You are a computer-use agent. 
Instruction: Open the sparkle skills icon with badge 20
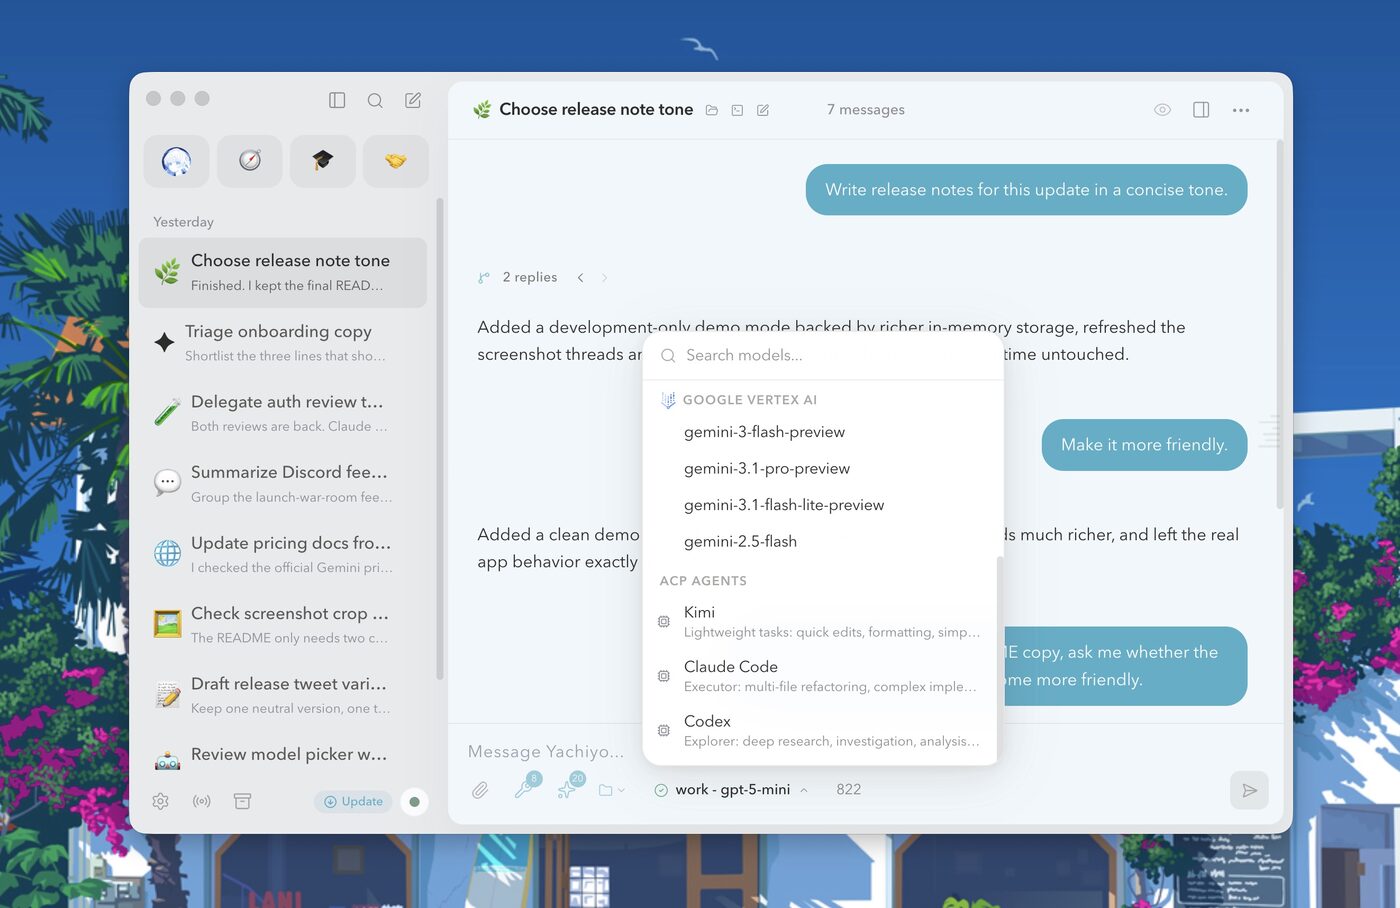pyautogui.click(x=568, y=789)
